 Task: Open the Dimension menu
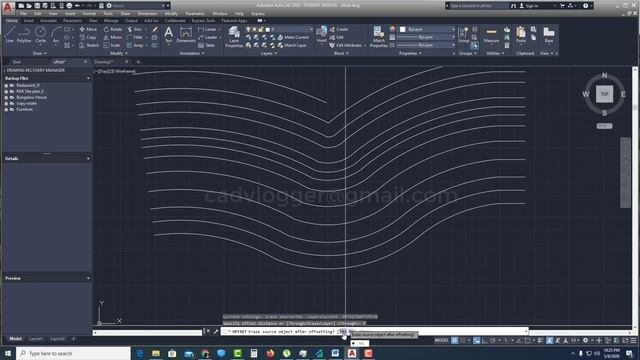point(147,13)
